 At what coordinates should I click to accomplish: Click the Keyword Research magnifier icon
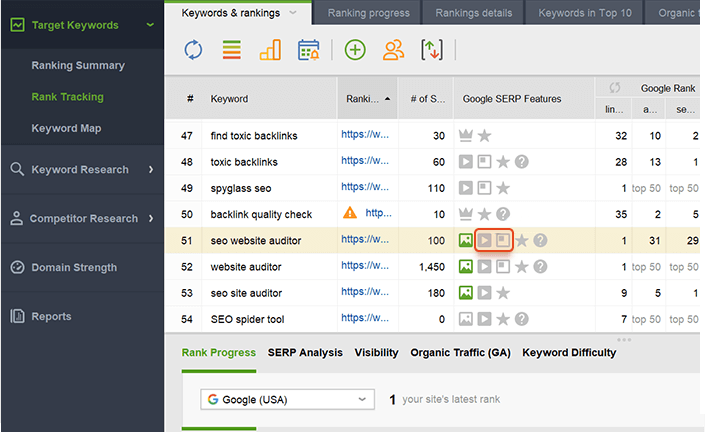coord(17,169)
